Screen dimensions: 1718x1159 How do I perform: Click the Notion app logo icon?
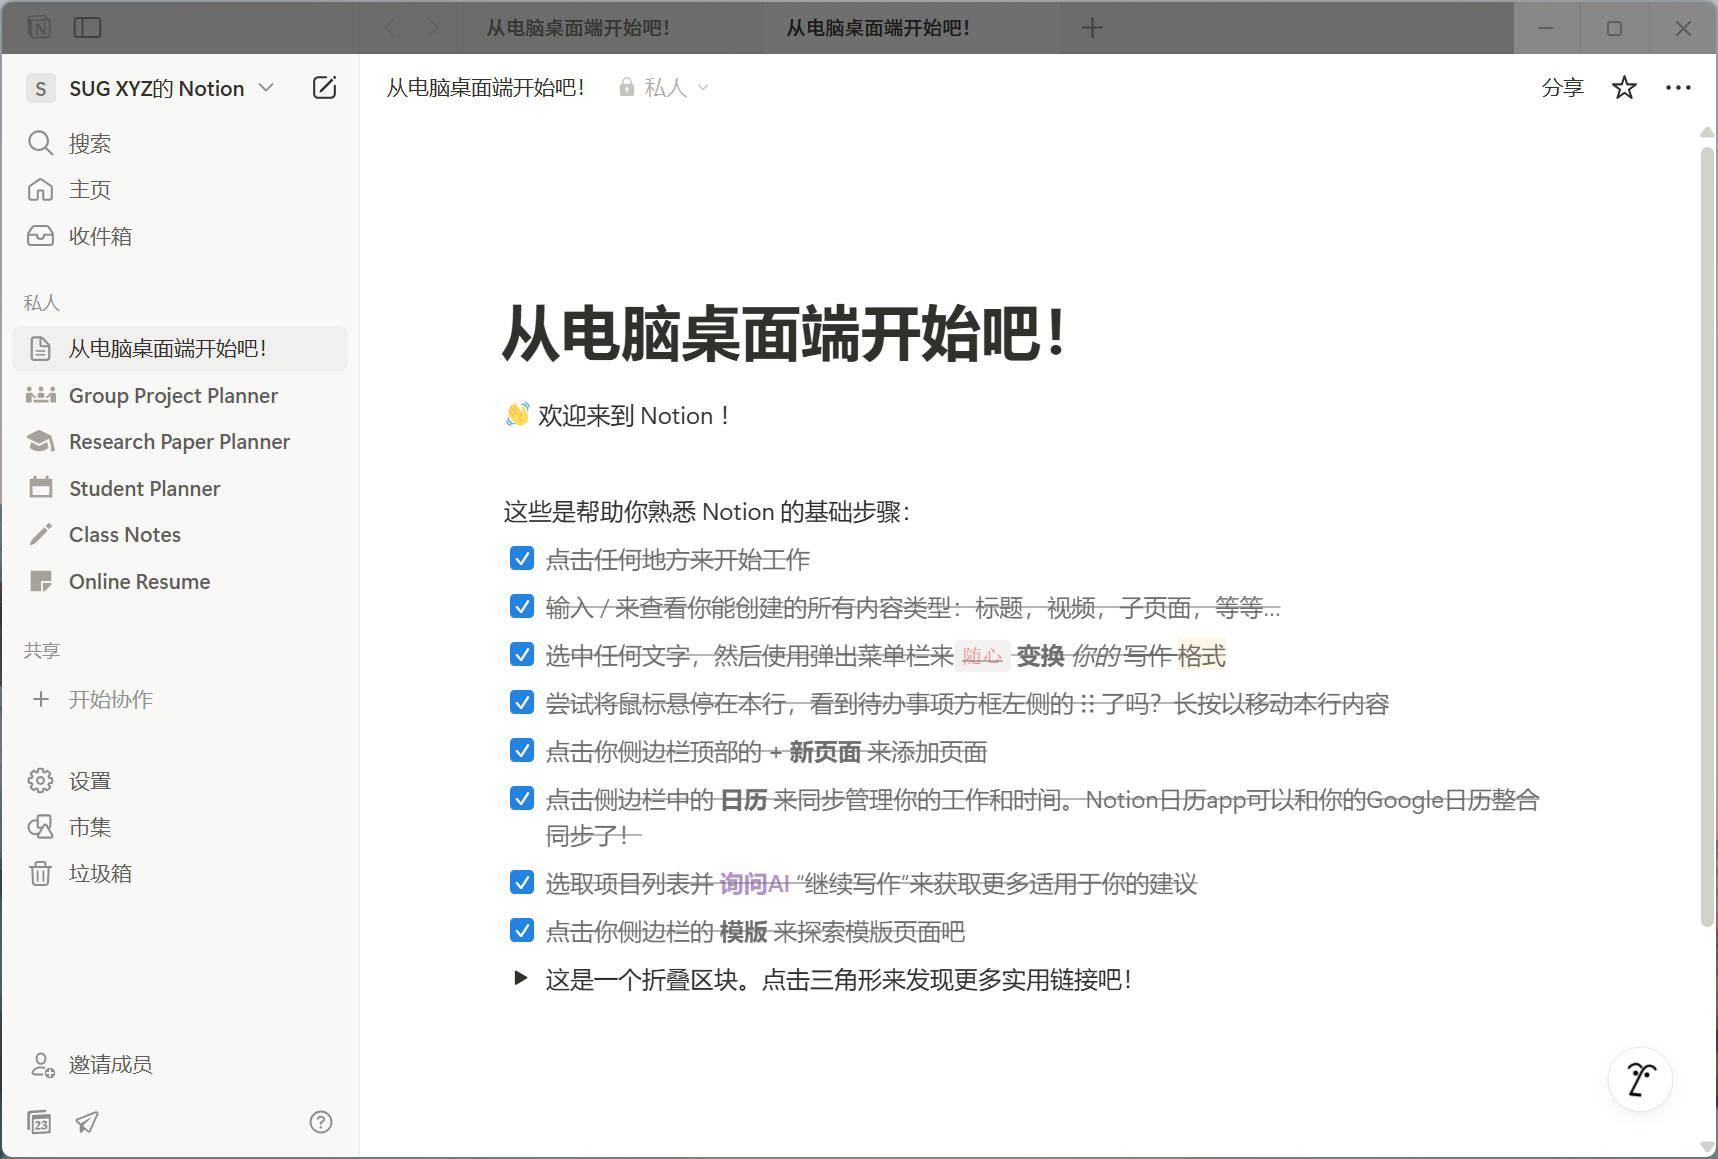coord(38,28)
